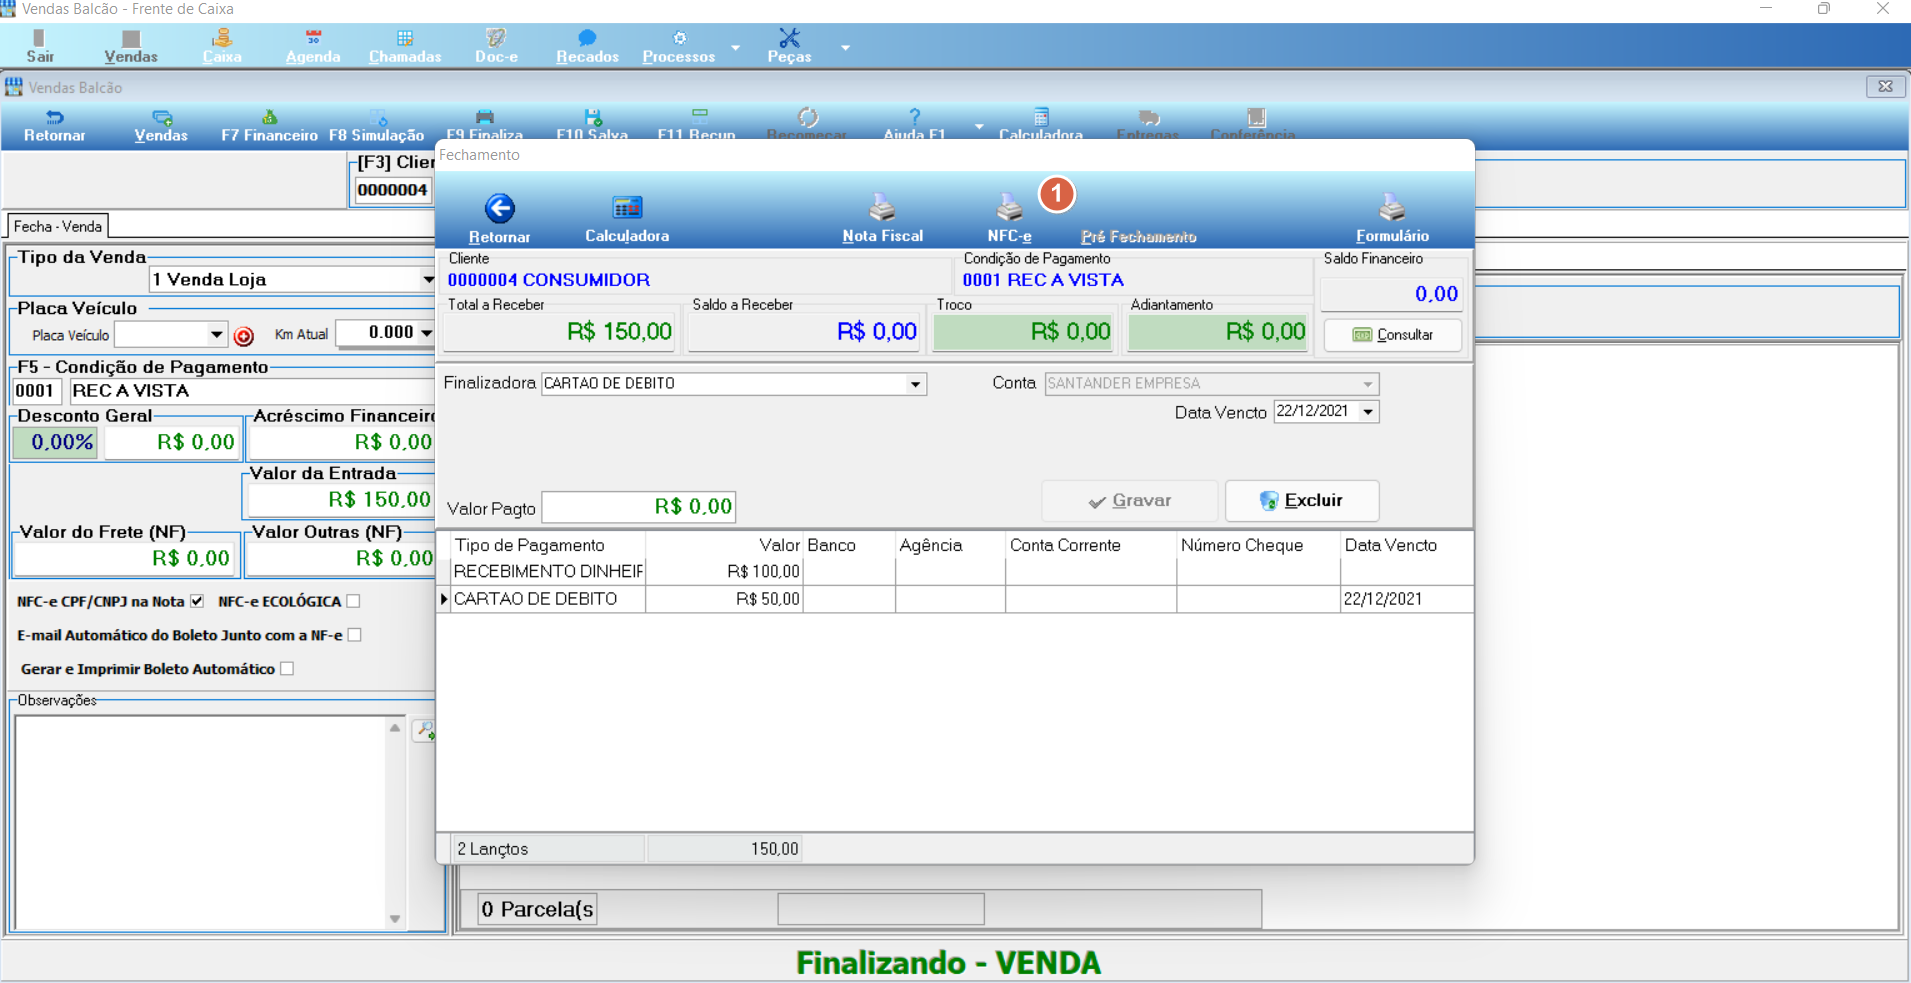Expand the Placa Veículo dropdown

217,334
